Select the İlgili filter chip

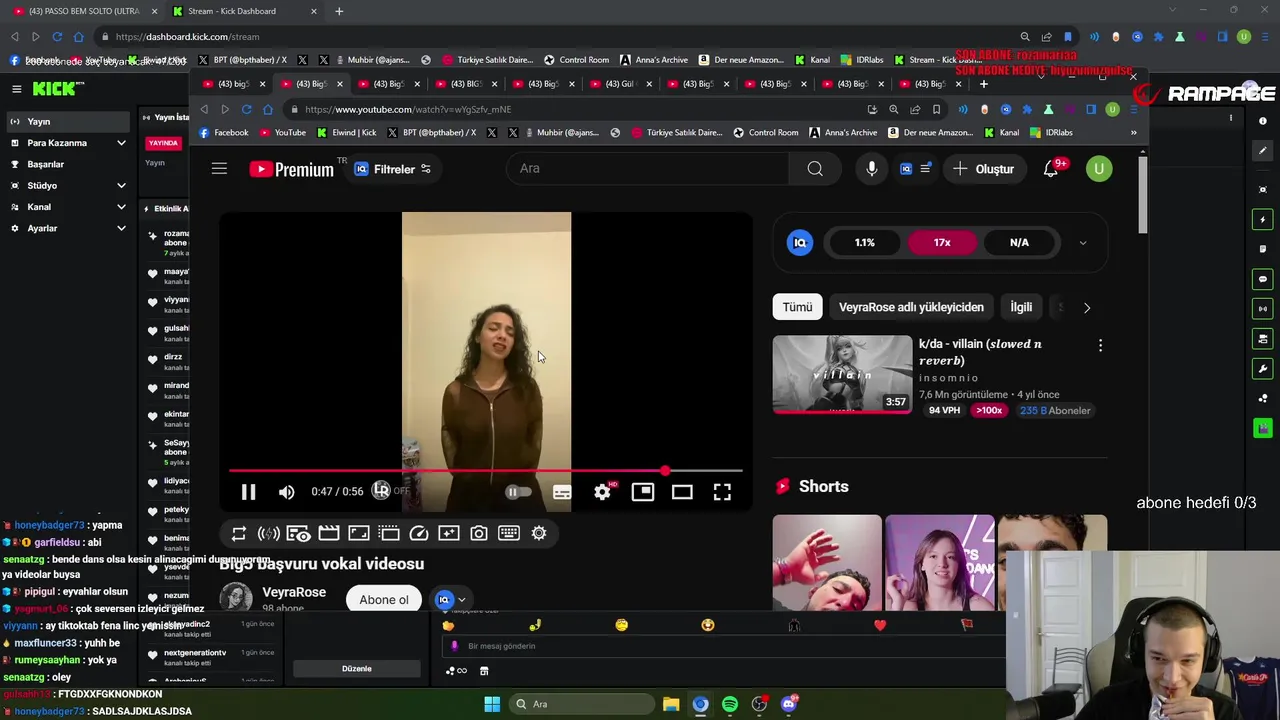coord(1021,307)
